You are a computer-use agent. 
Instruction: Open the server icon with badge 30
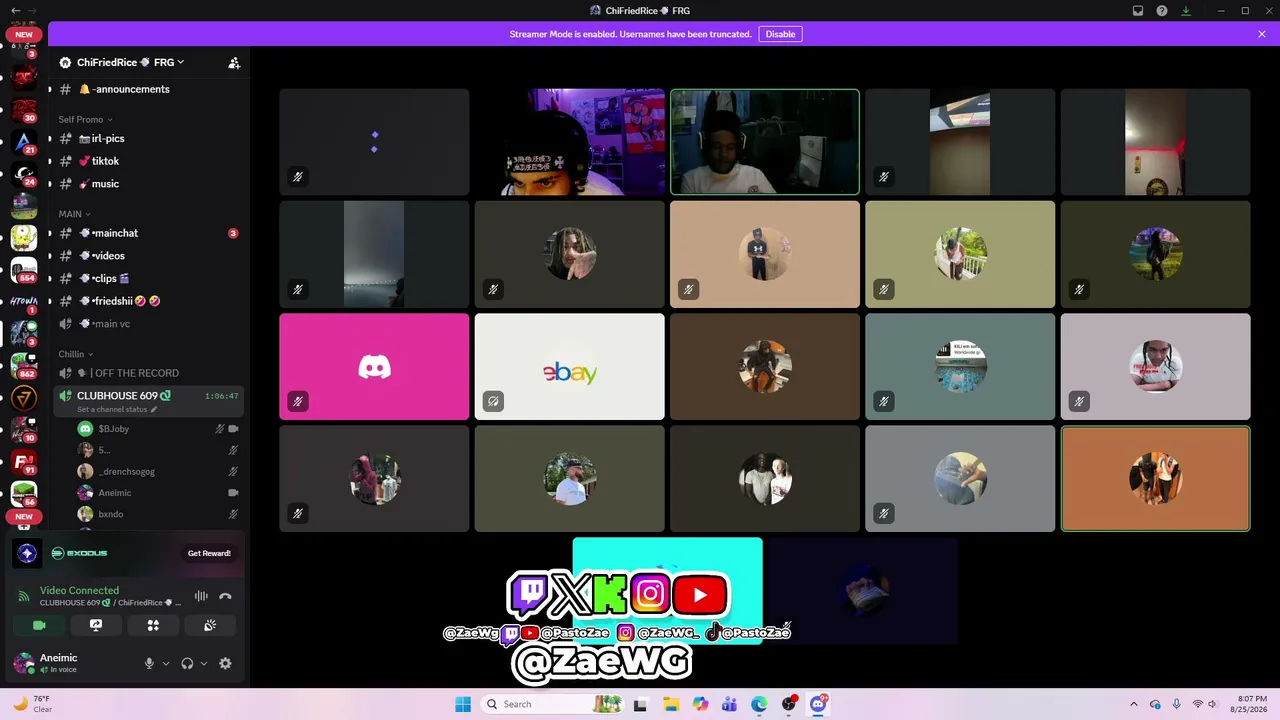[x=24, y=109]
